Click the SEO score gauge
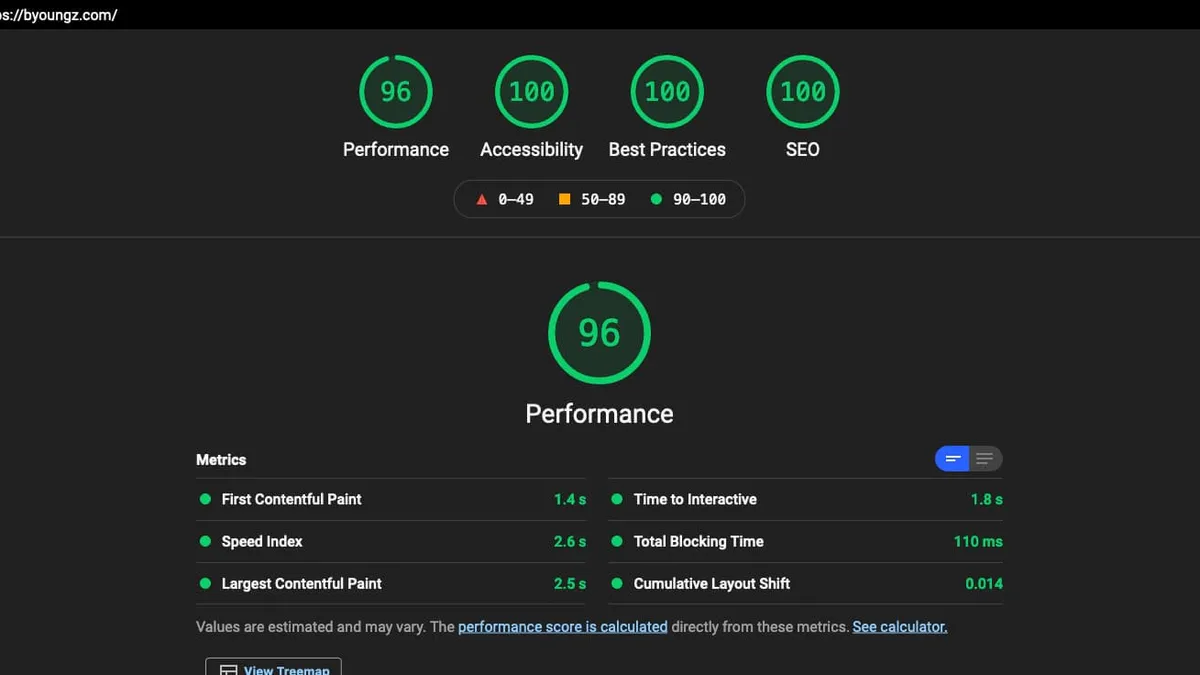This screenshot has width=1200, height=675. (x=803, y=92)
